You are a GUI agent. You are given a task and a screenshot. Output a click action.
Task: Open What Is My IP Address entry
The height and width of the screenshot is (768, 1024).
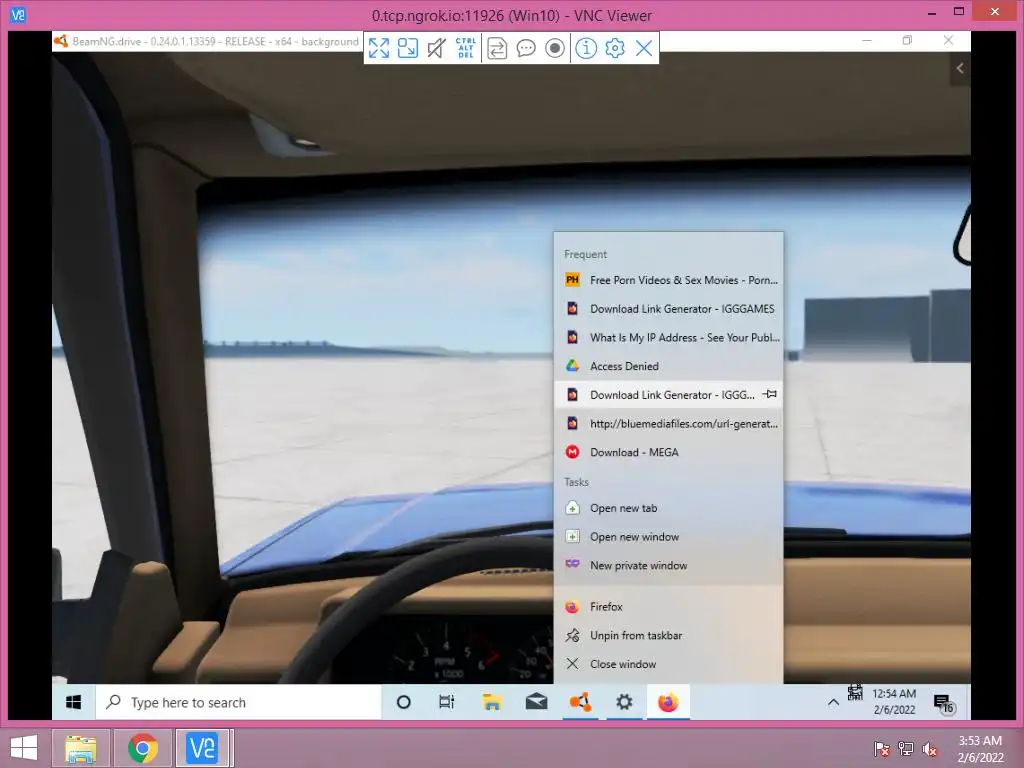(x=668, y=338)
